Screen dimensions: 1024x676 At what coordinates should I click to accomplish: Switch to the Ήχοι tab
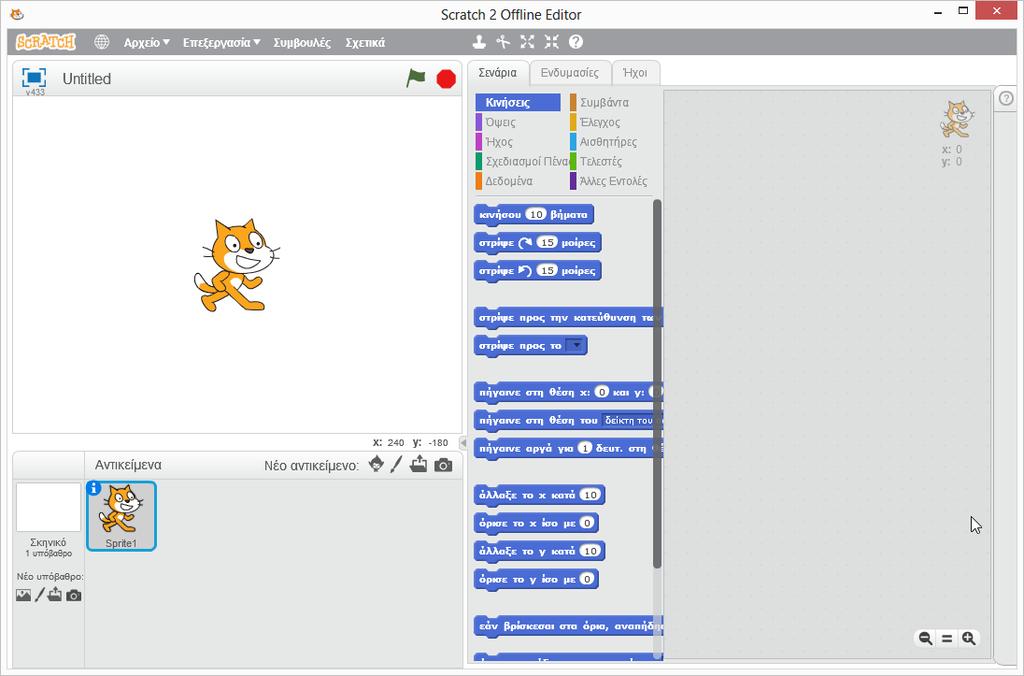(x=635, y=72)
